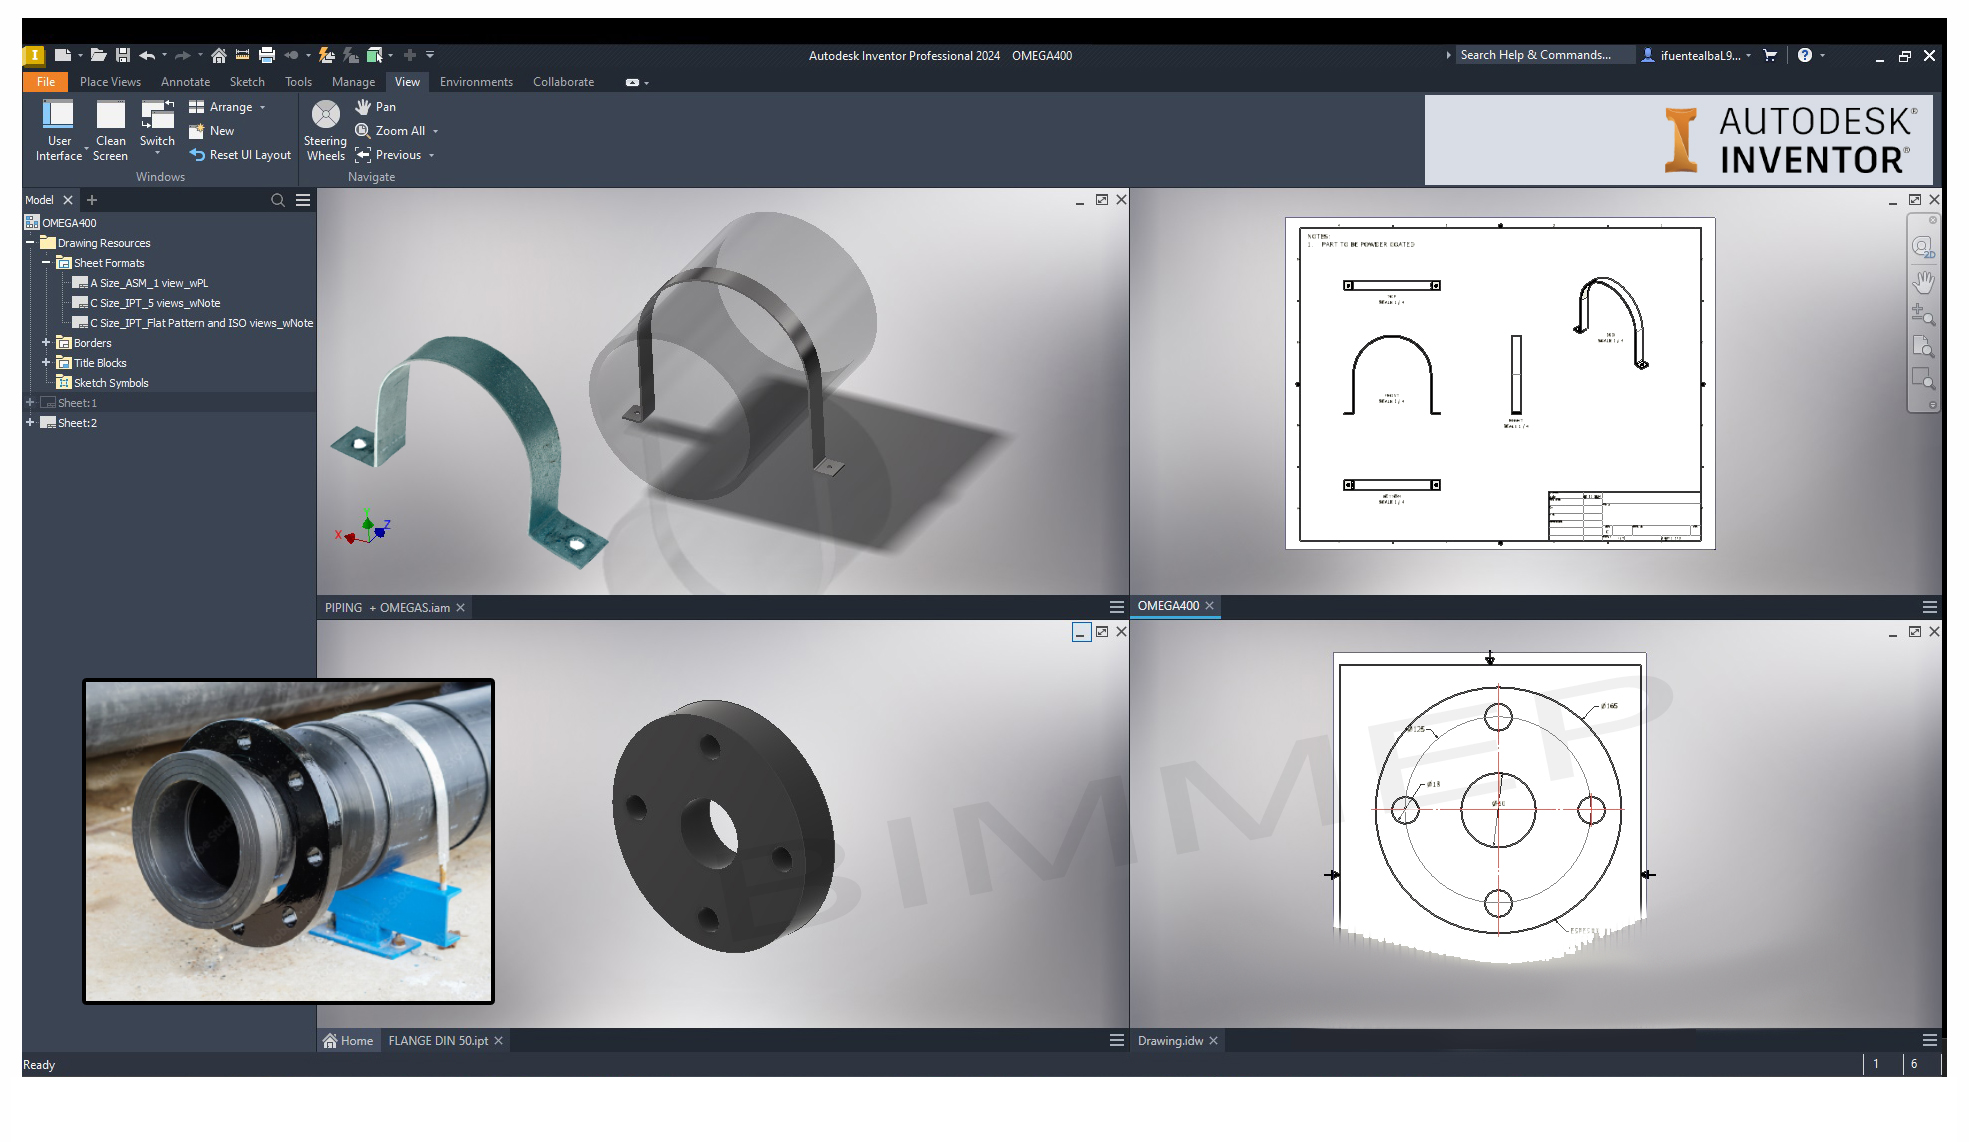The height and width of the screenshot is (1142, 1969).
Task: Click the orange File button
Action: (46, 82)
